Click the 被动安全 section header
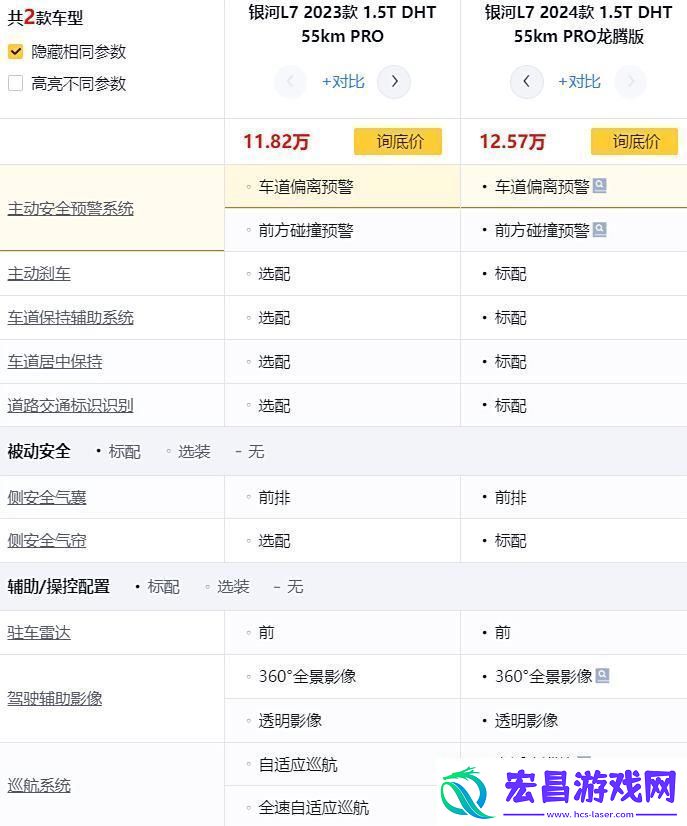Image resolution: width=687 pixels, height=826 pixels. tap(39, 451)
